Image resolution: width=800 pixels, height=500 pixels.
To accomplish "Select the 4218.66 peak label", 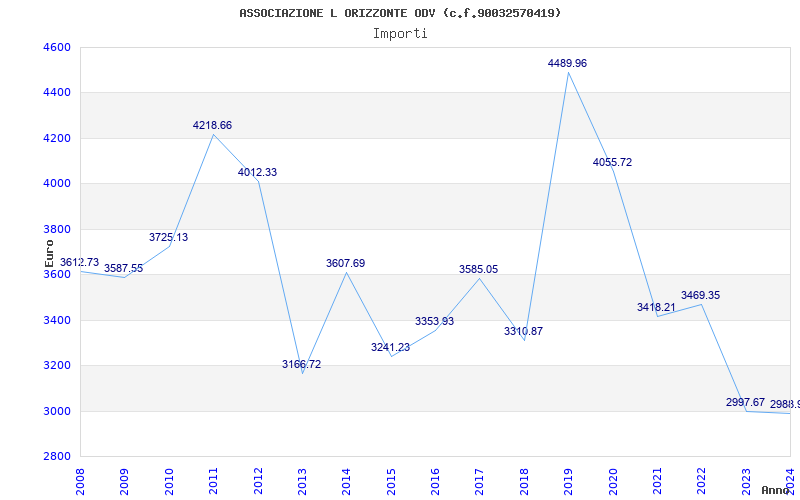I will (x=212, y=126).
